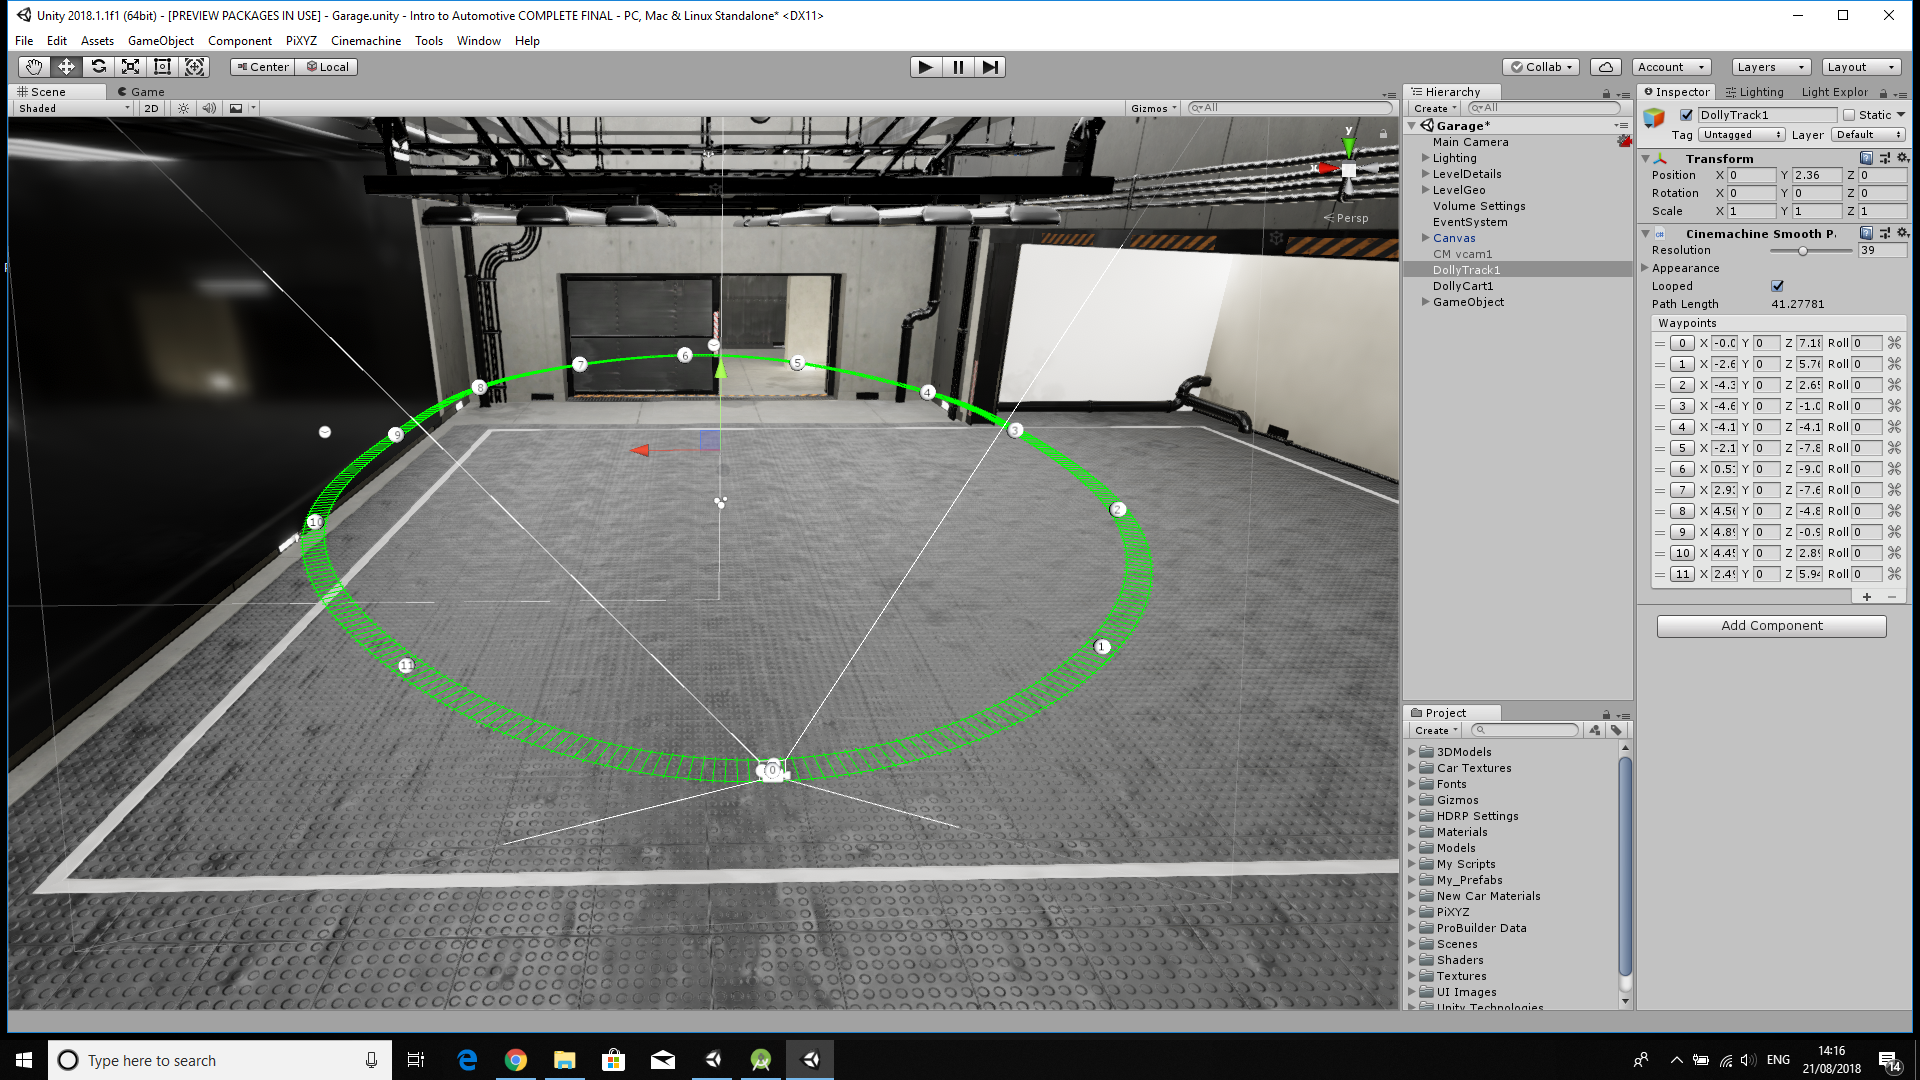
Task: Expand the Appearance section
Action: pyautogui.click(x=1645, y=268)
